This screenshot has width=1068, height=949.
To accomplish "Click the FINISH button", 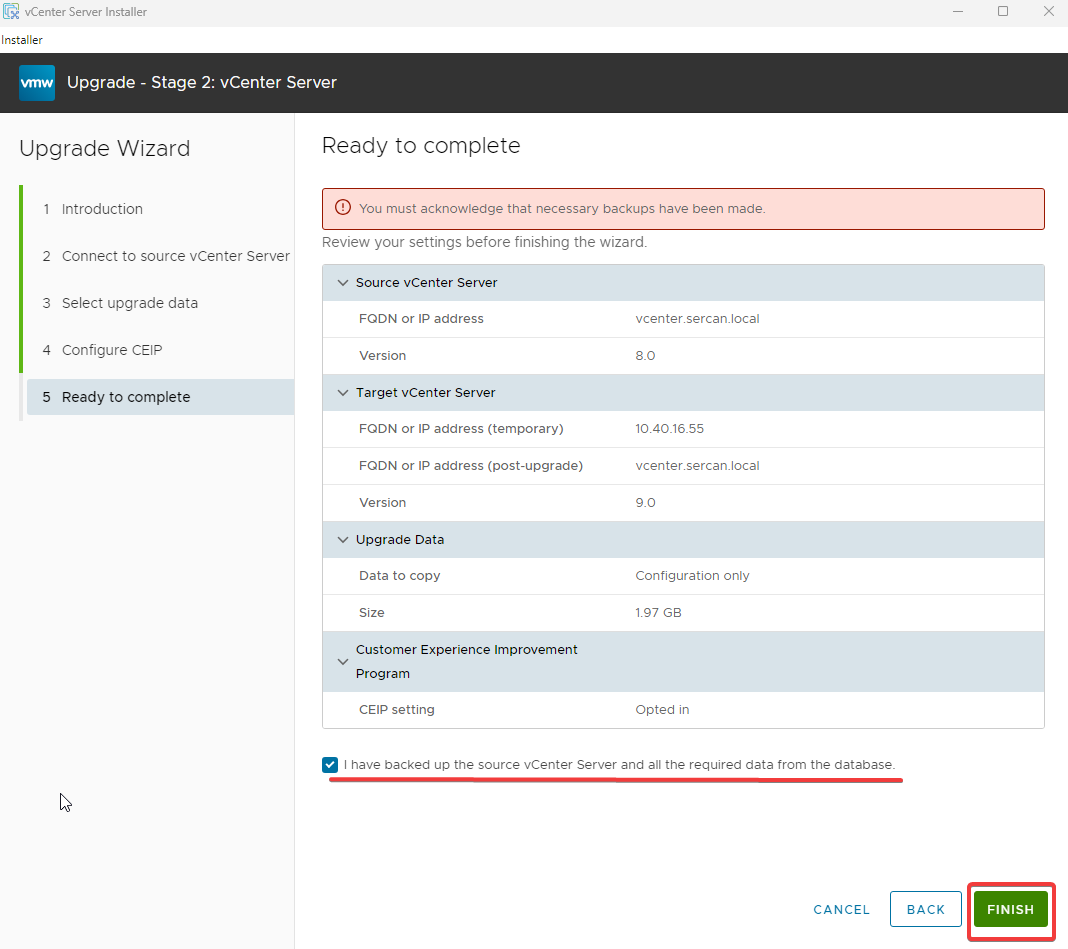I will pyautogui.click(x=1010, y=909).
